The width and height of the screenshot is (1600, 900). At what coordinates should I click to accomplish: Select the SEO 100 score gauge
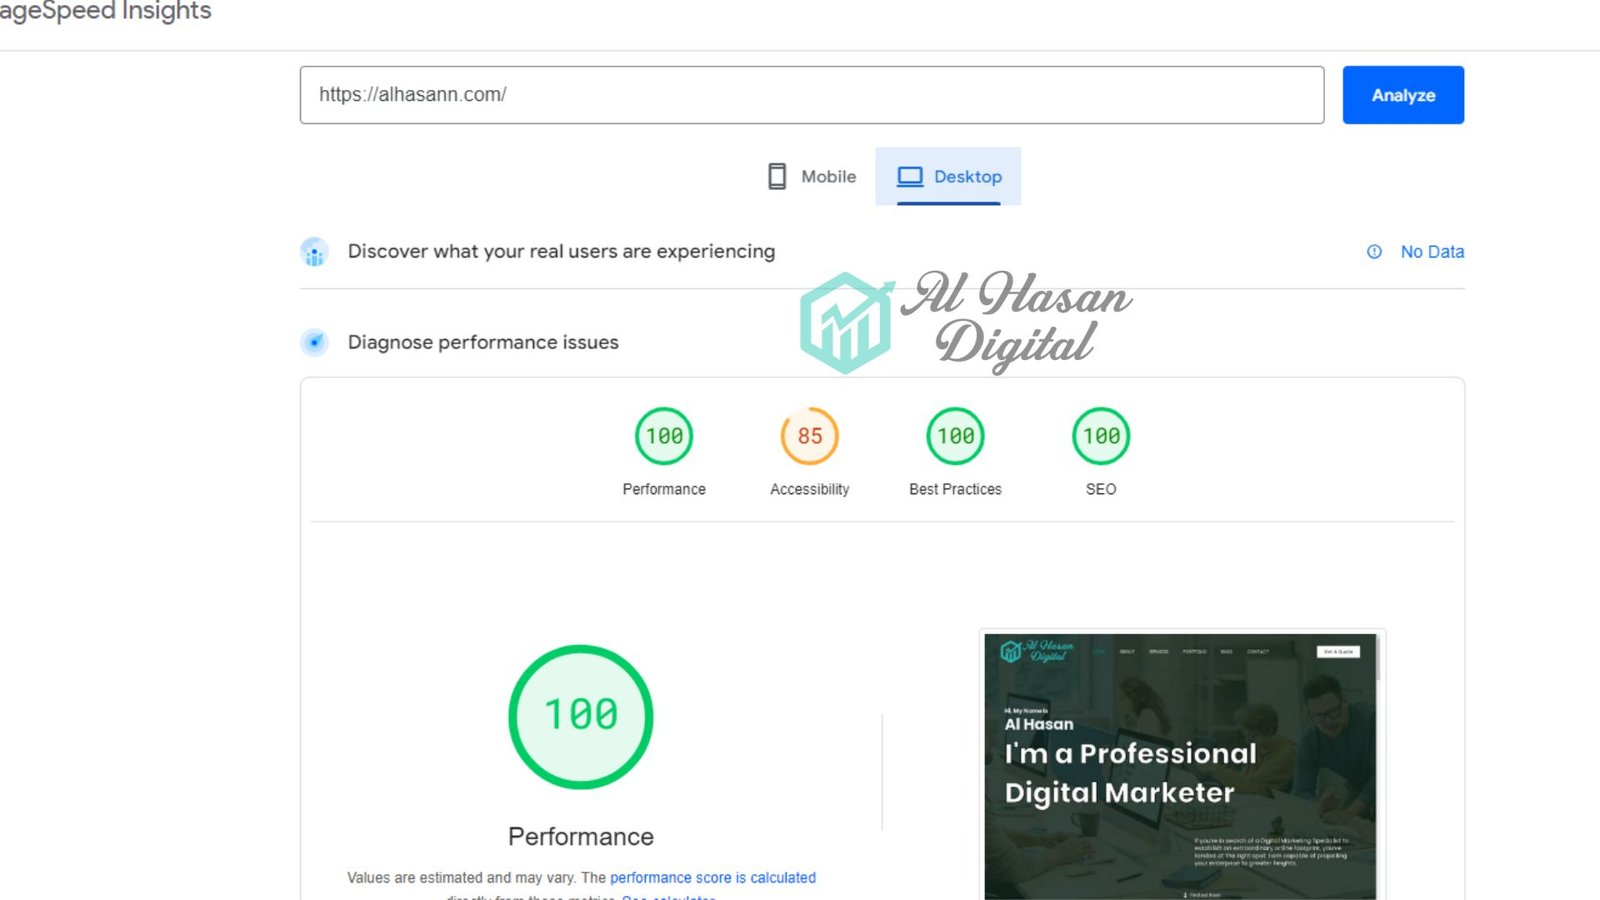click(x=1101, y=436)
